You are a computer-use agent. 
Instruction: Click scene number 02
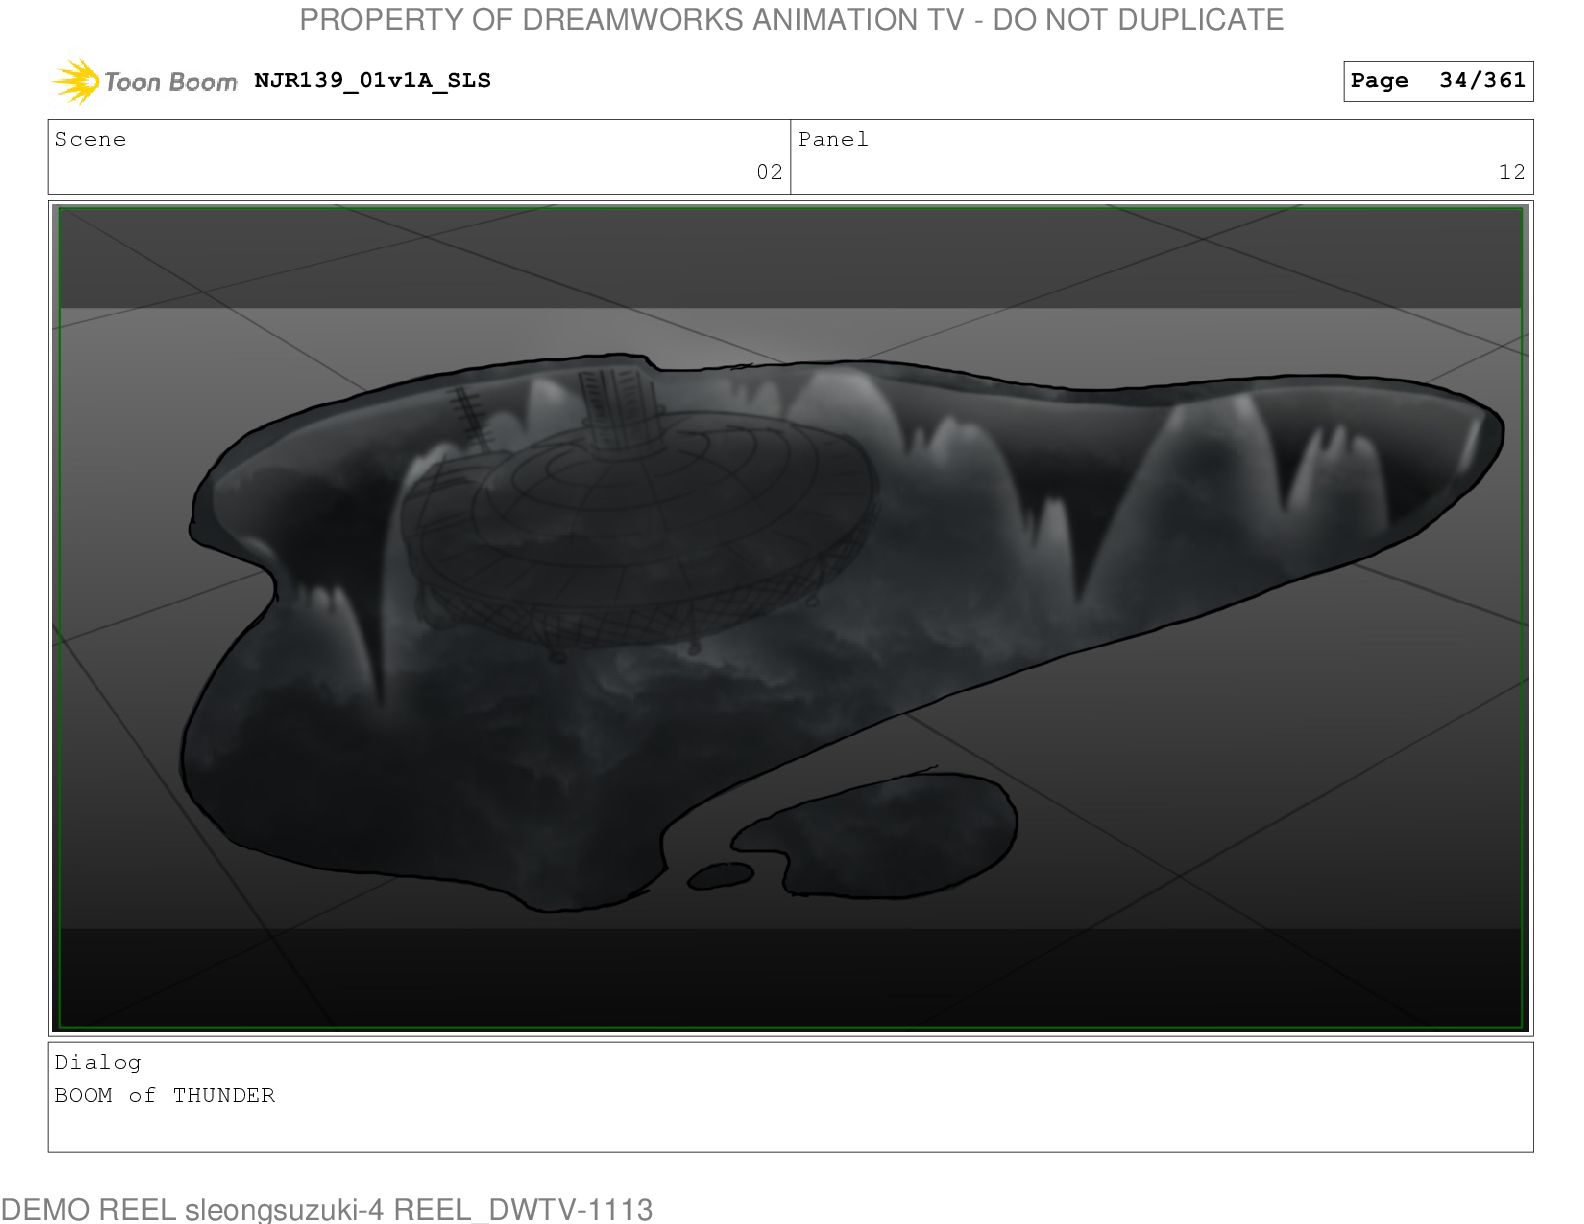coord(769,172)
